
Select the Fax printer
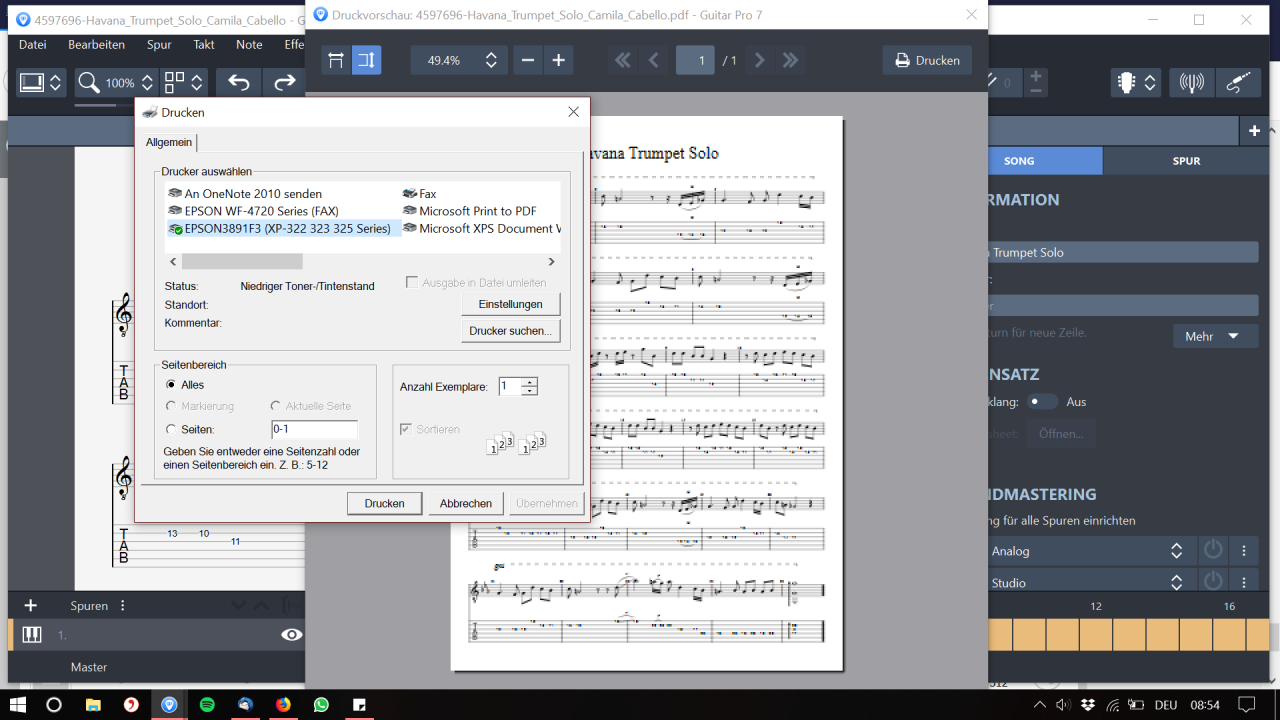(420, 194)
